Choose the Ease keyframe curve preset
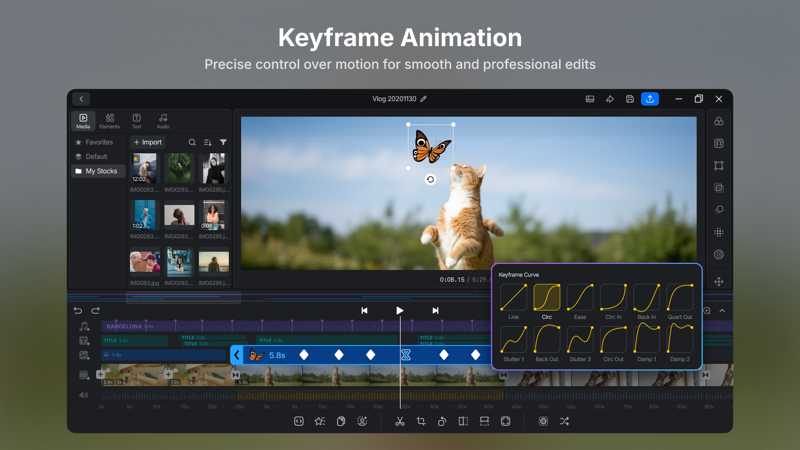 tap(580, 302)
